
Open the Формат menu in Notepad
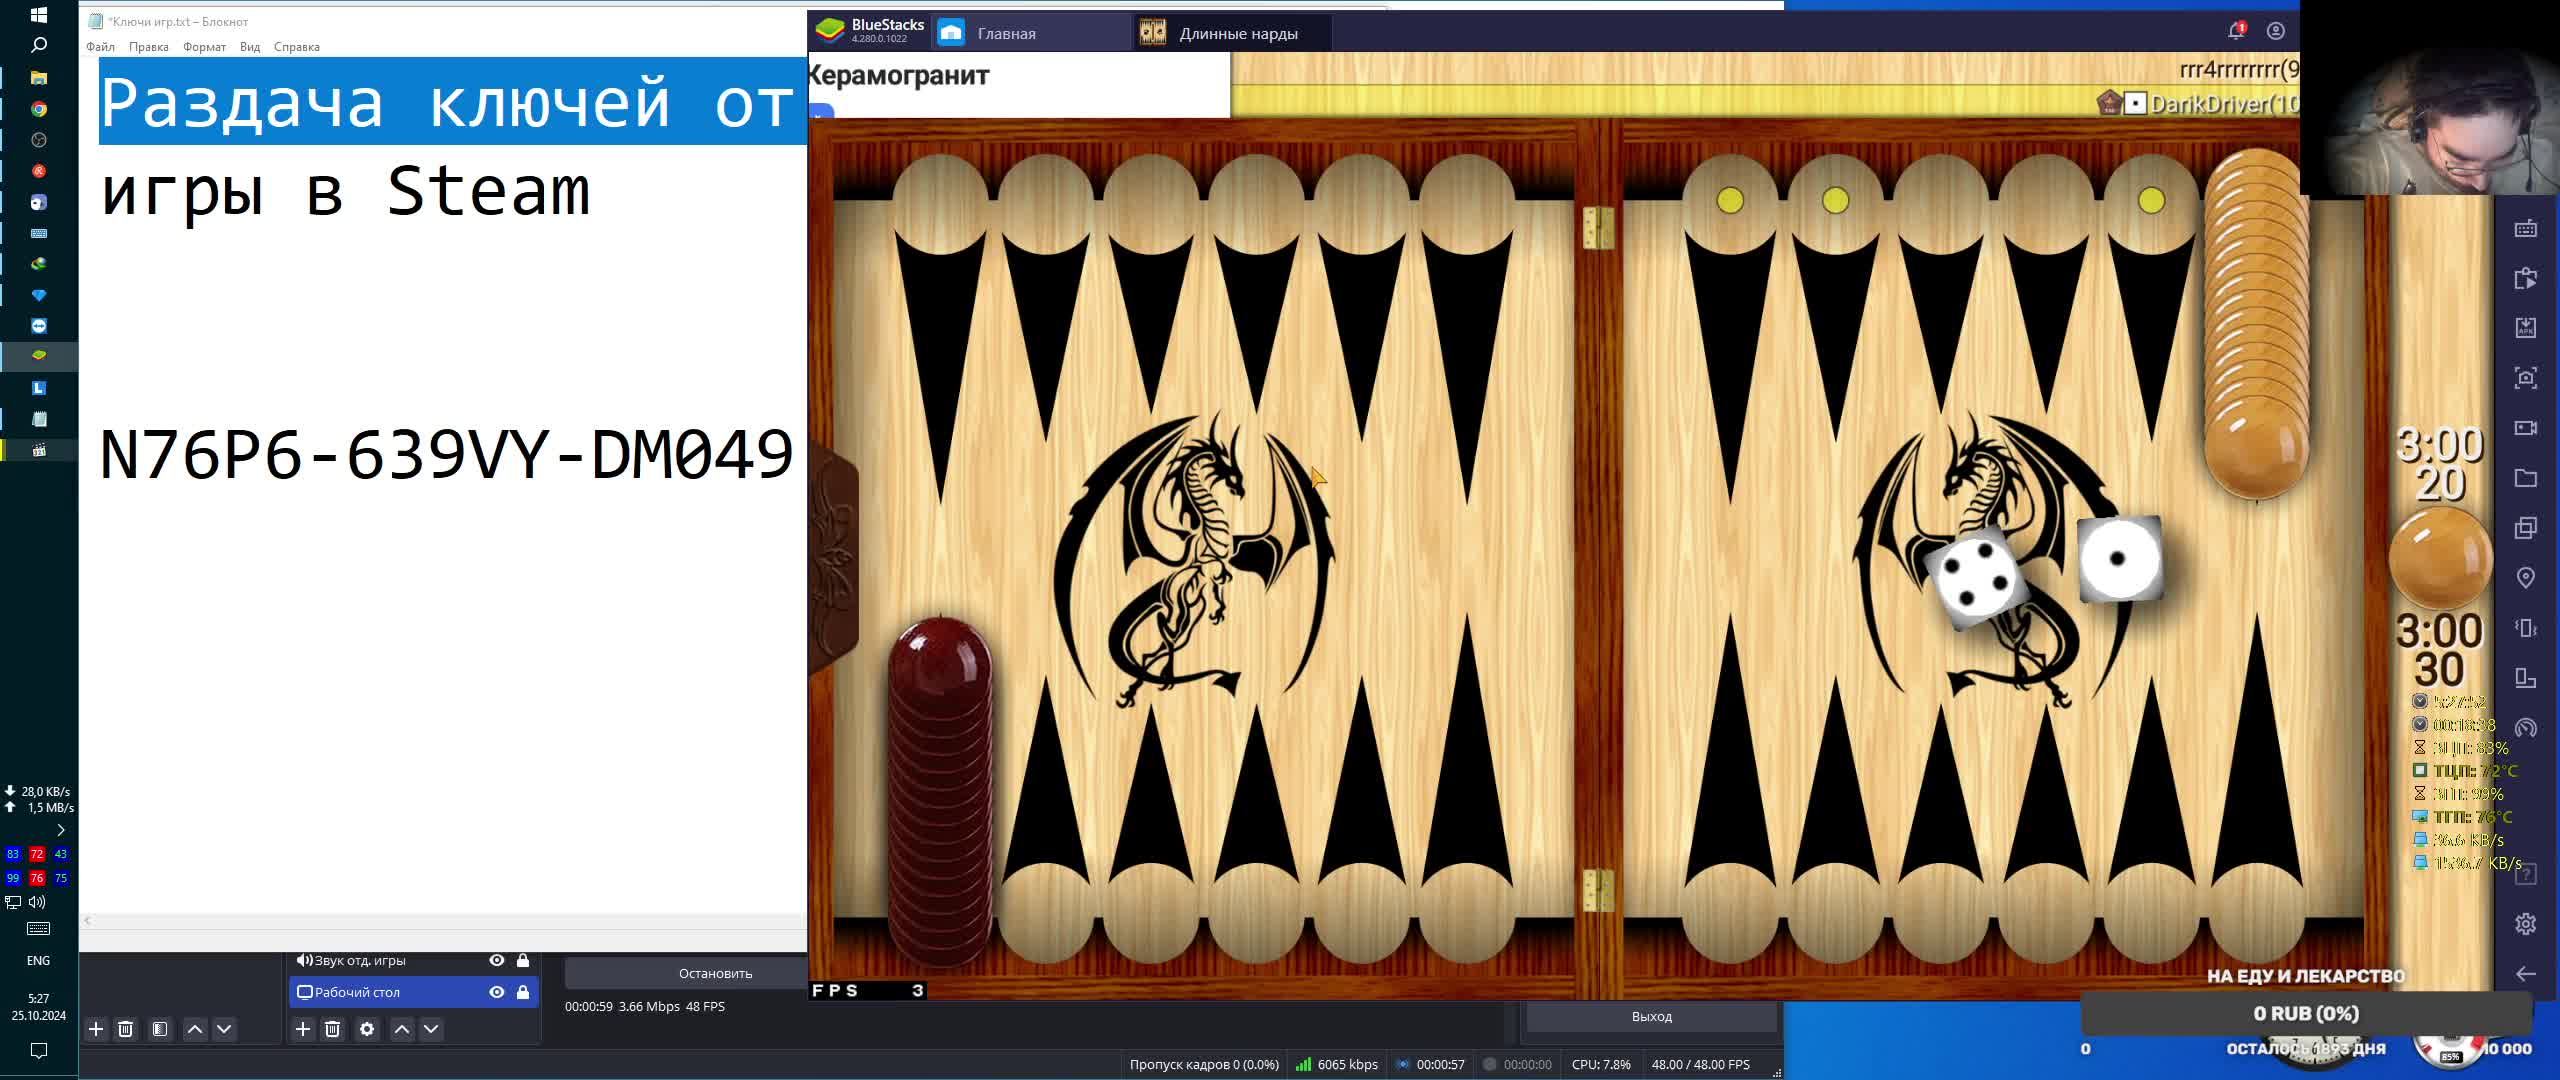tap(204, 47)
